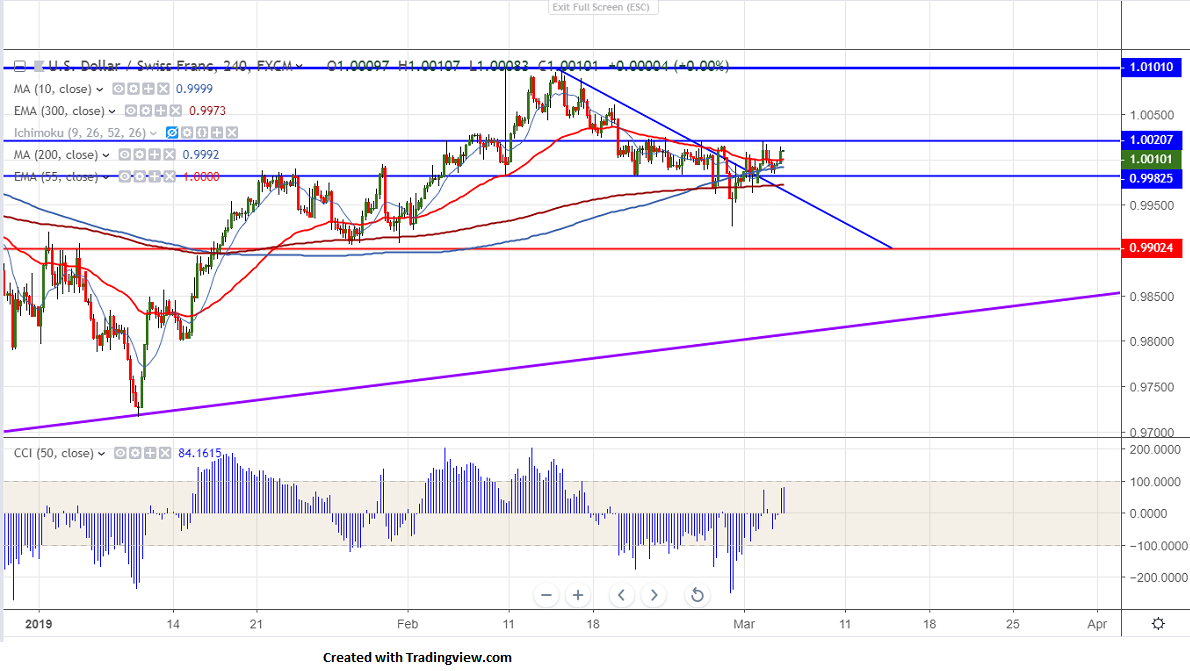Toggle visibility of MA (200, close)
The width and height of the screenshot is (1190, 671).
pyautogui.click(x=124, y=154)
